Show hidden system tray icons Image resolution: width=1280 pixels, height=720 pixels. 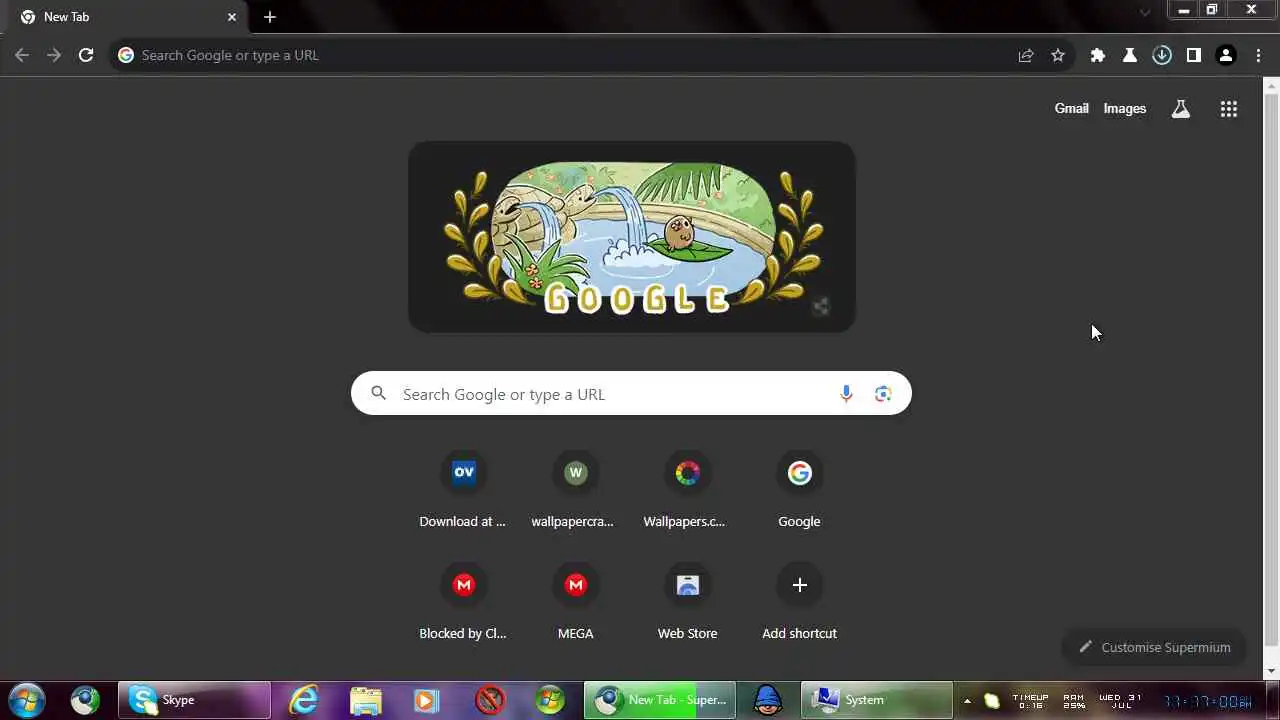(x=967, y=701)
